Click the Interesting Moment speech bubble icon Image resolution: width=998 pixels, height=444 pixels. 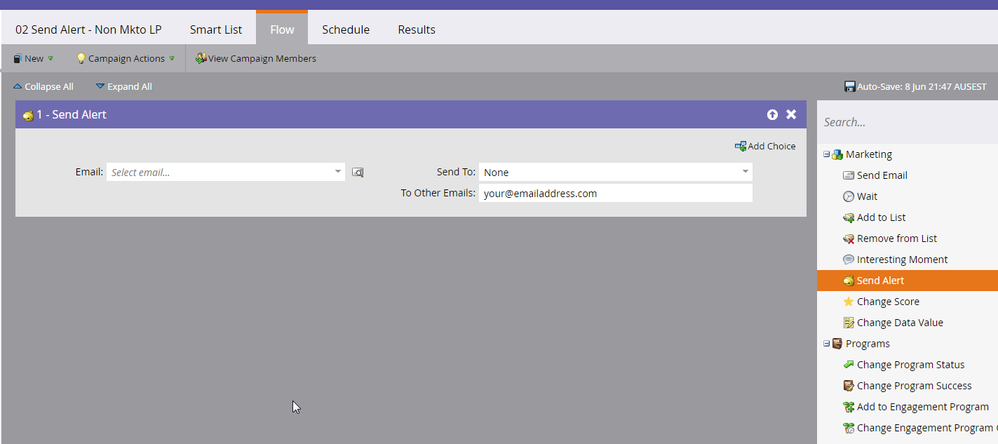tap(848, 260)
